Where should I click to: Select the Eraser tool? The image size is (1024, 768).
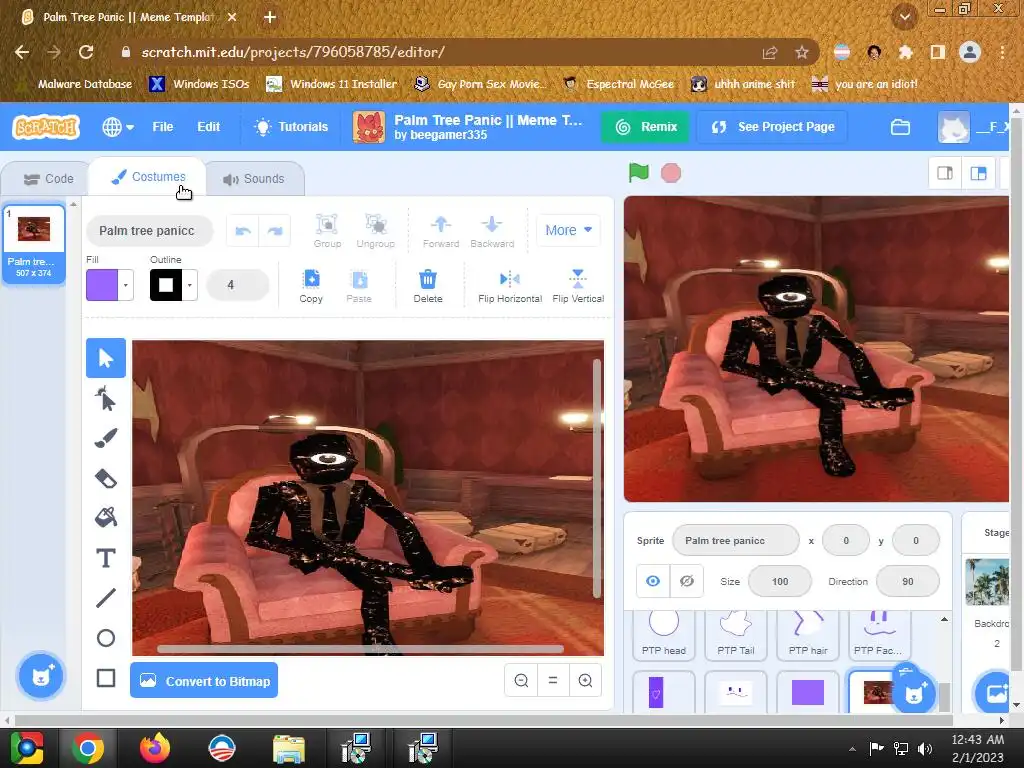pyautogui.click(x=106, y=478)
